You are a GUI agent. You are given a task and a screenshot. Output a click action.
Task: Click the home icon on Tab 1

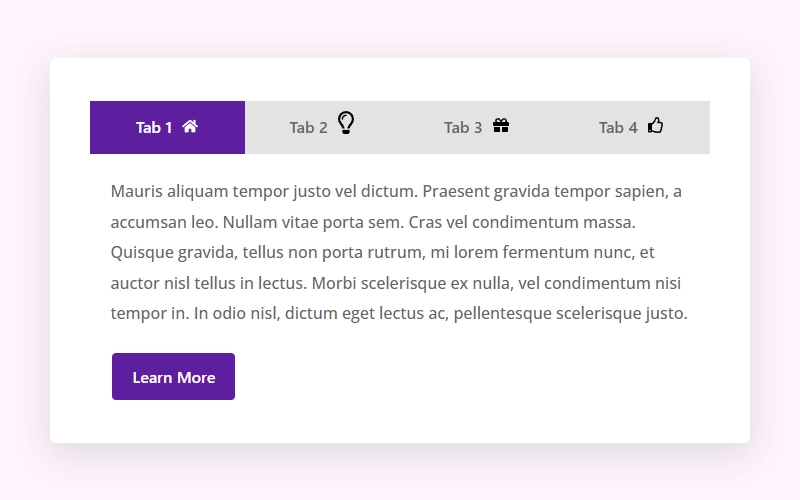coord(190,126)
